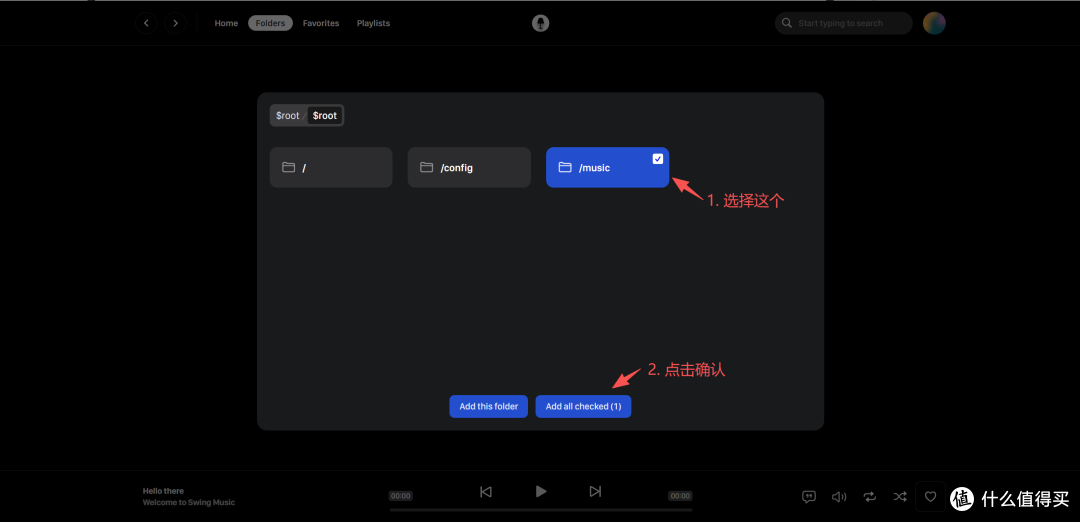Click the root '/' folder icon

coord(288,167)
